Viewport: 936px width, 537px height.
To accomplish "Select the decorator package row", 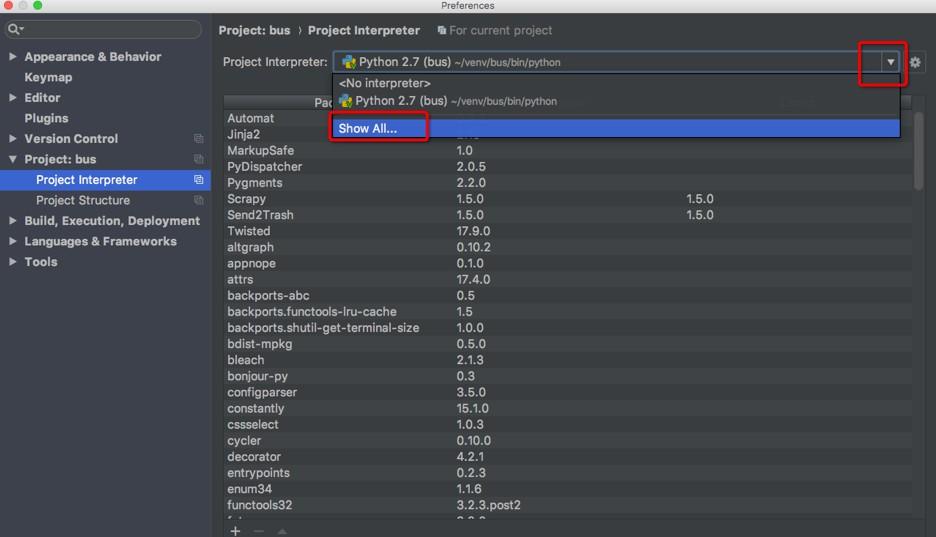I will pyautogui.click(x=568, y=456).
